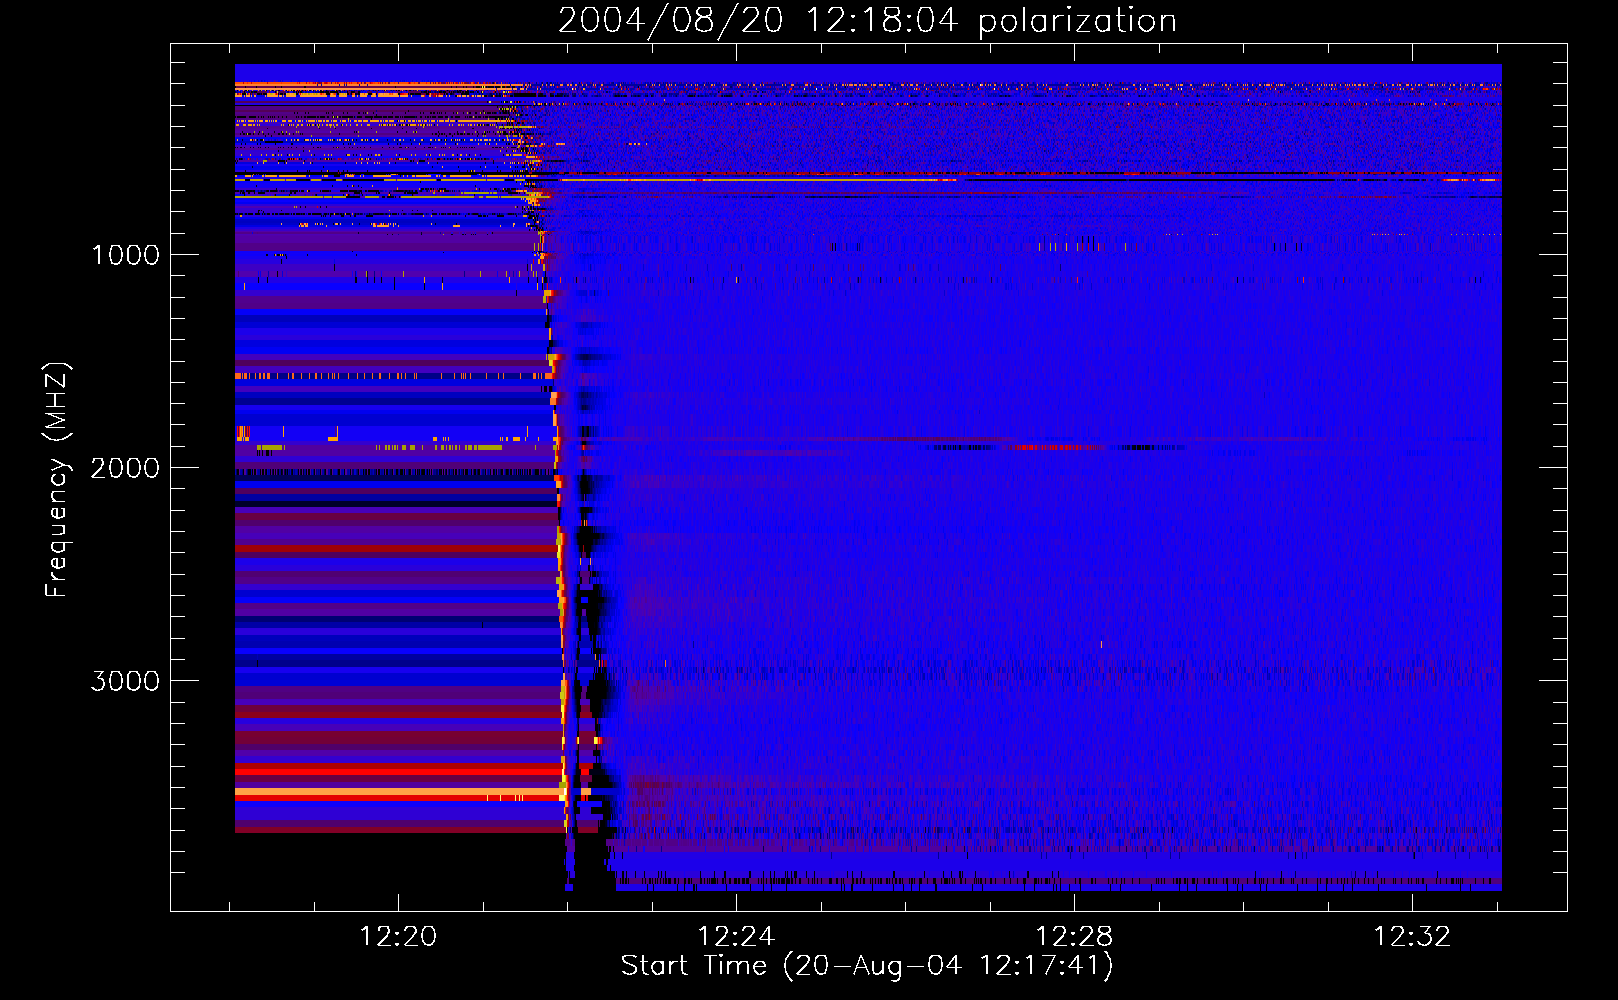Click the 1000 frequency tick label
This screenshot has width=1618, height=1000.
(x=126, y=255)
